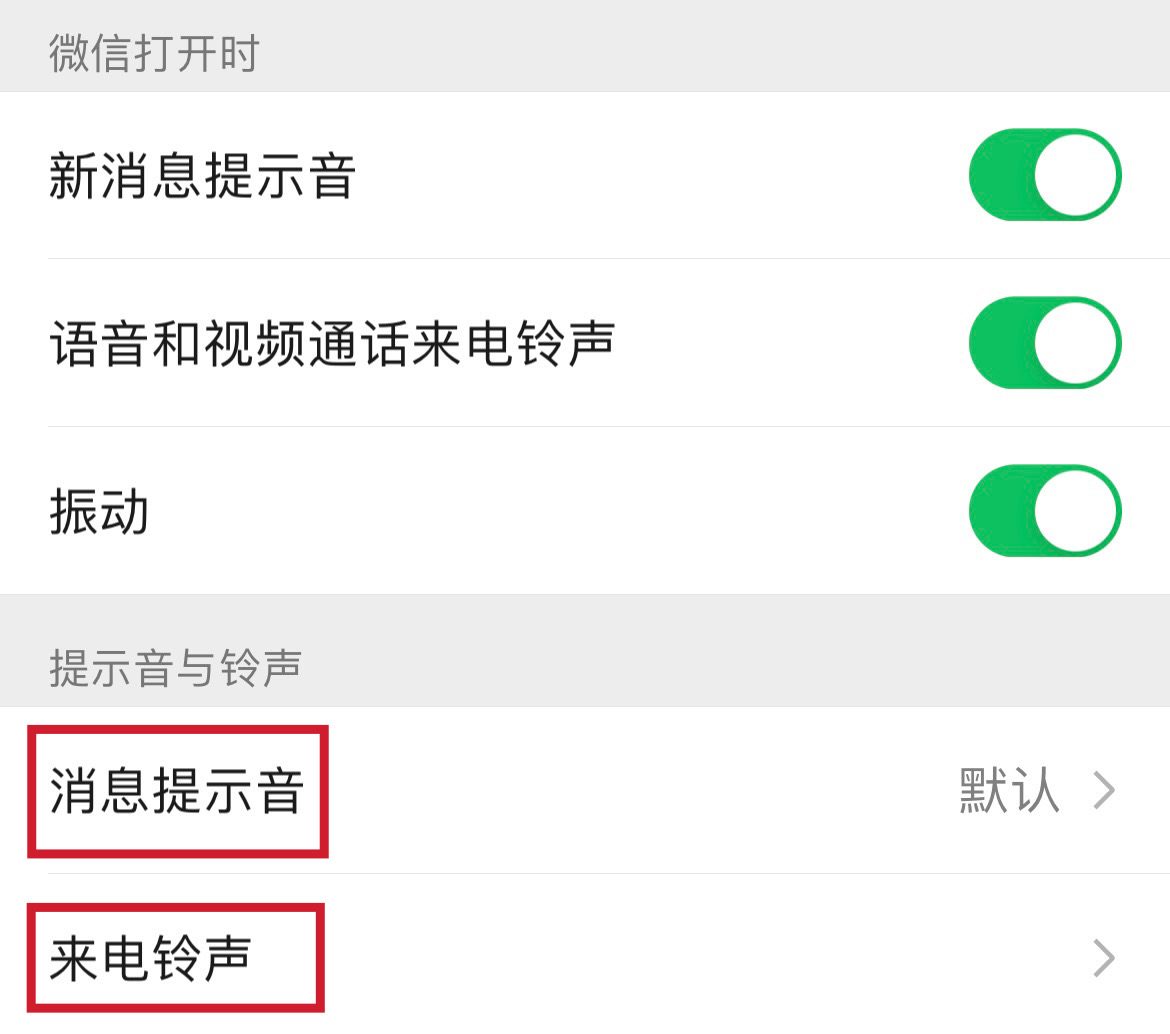Select the 默认 value text
Image resolution: width=1170 pixels, height=1034 pixels.
pos(1008,791)
